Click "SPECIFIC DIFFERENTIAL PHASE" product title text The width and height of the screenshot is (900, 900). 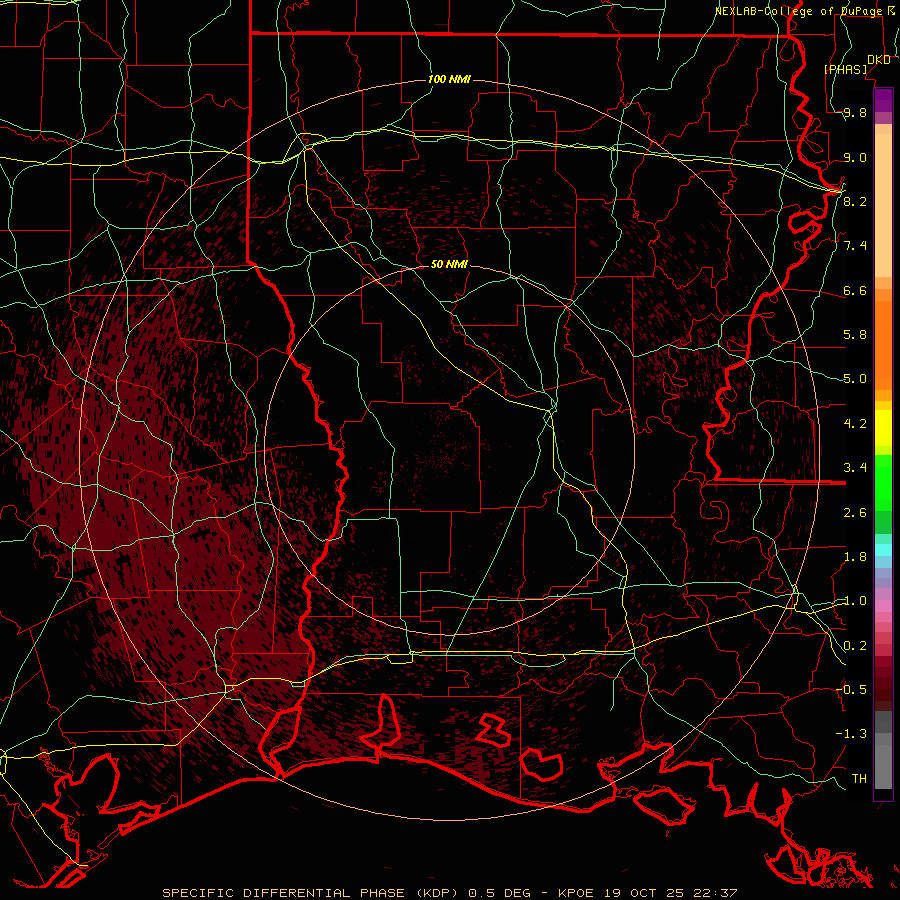(x=284, y=893)
